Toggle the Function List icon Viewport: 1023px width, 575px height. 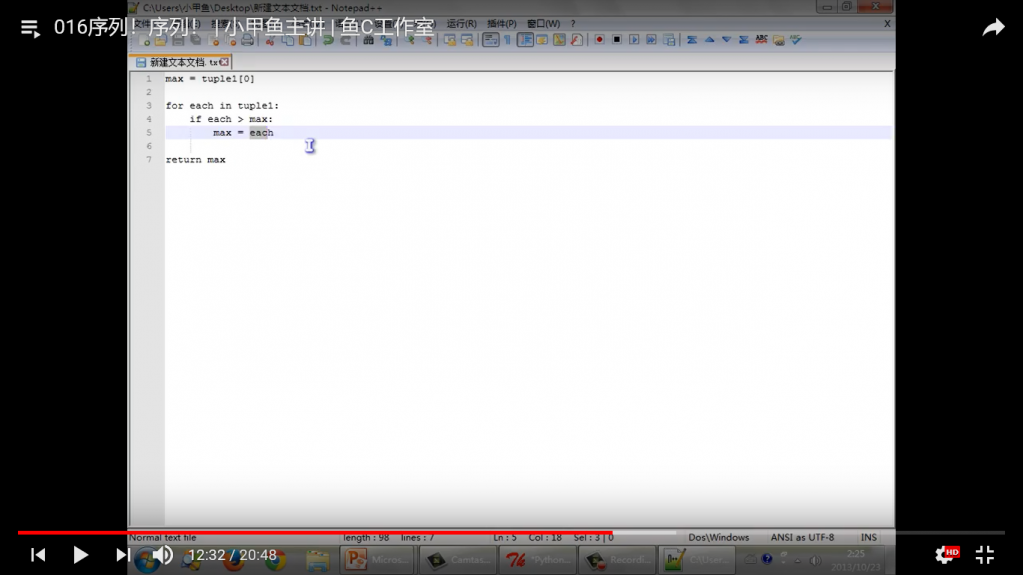(x=577, y=40)
